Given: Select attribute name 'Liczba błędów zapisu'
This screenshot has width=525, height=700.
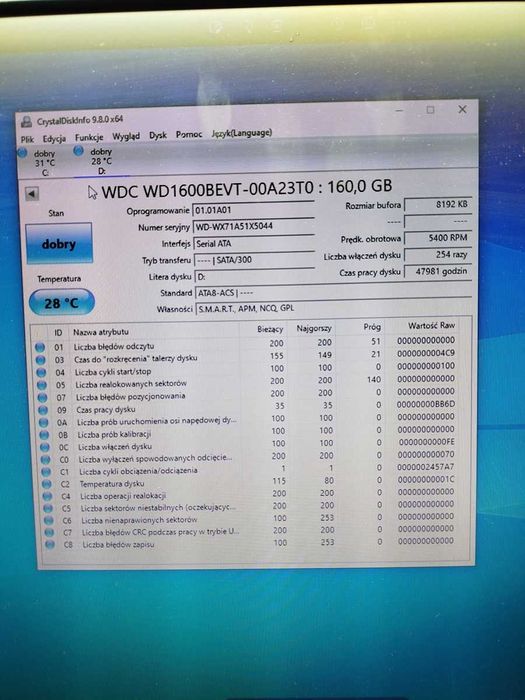Looking at the screenshot, I should pyautogui.click(x=118, y=544).
